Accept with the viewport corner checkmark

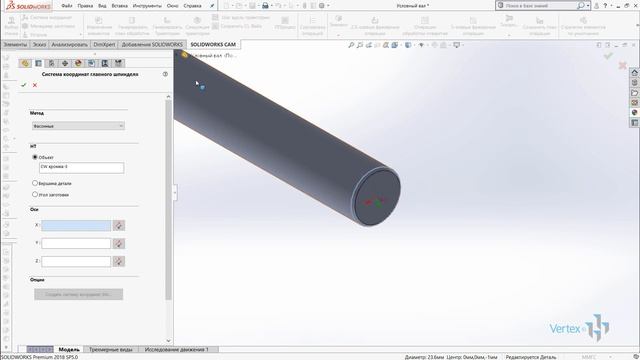tap(608, 56)
